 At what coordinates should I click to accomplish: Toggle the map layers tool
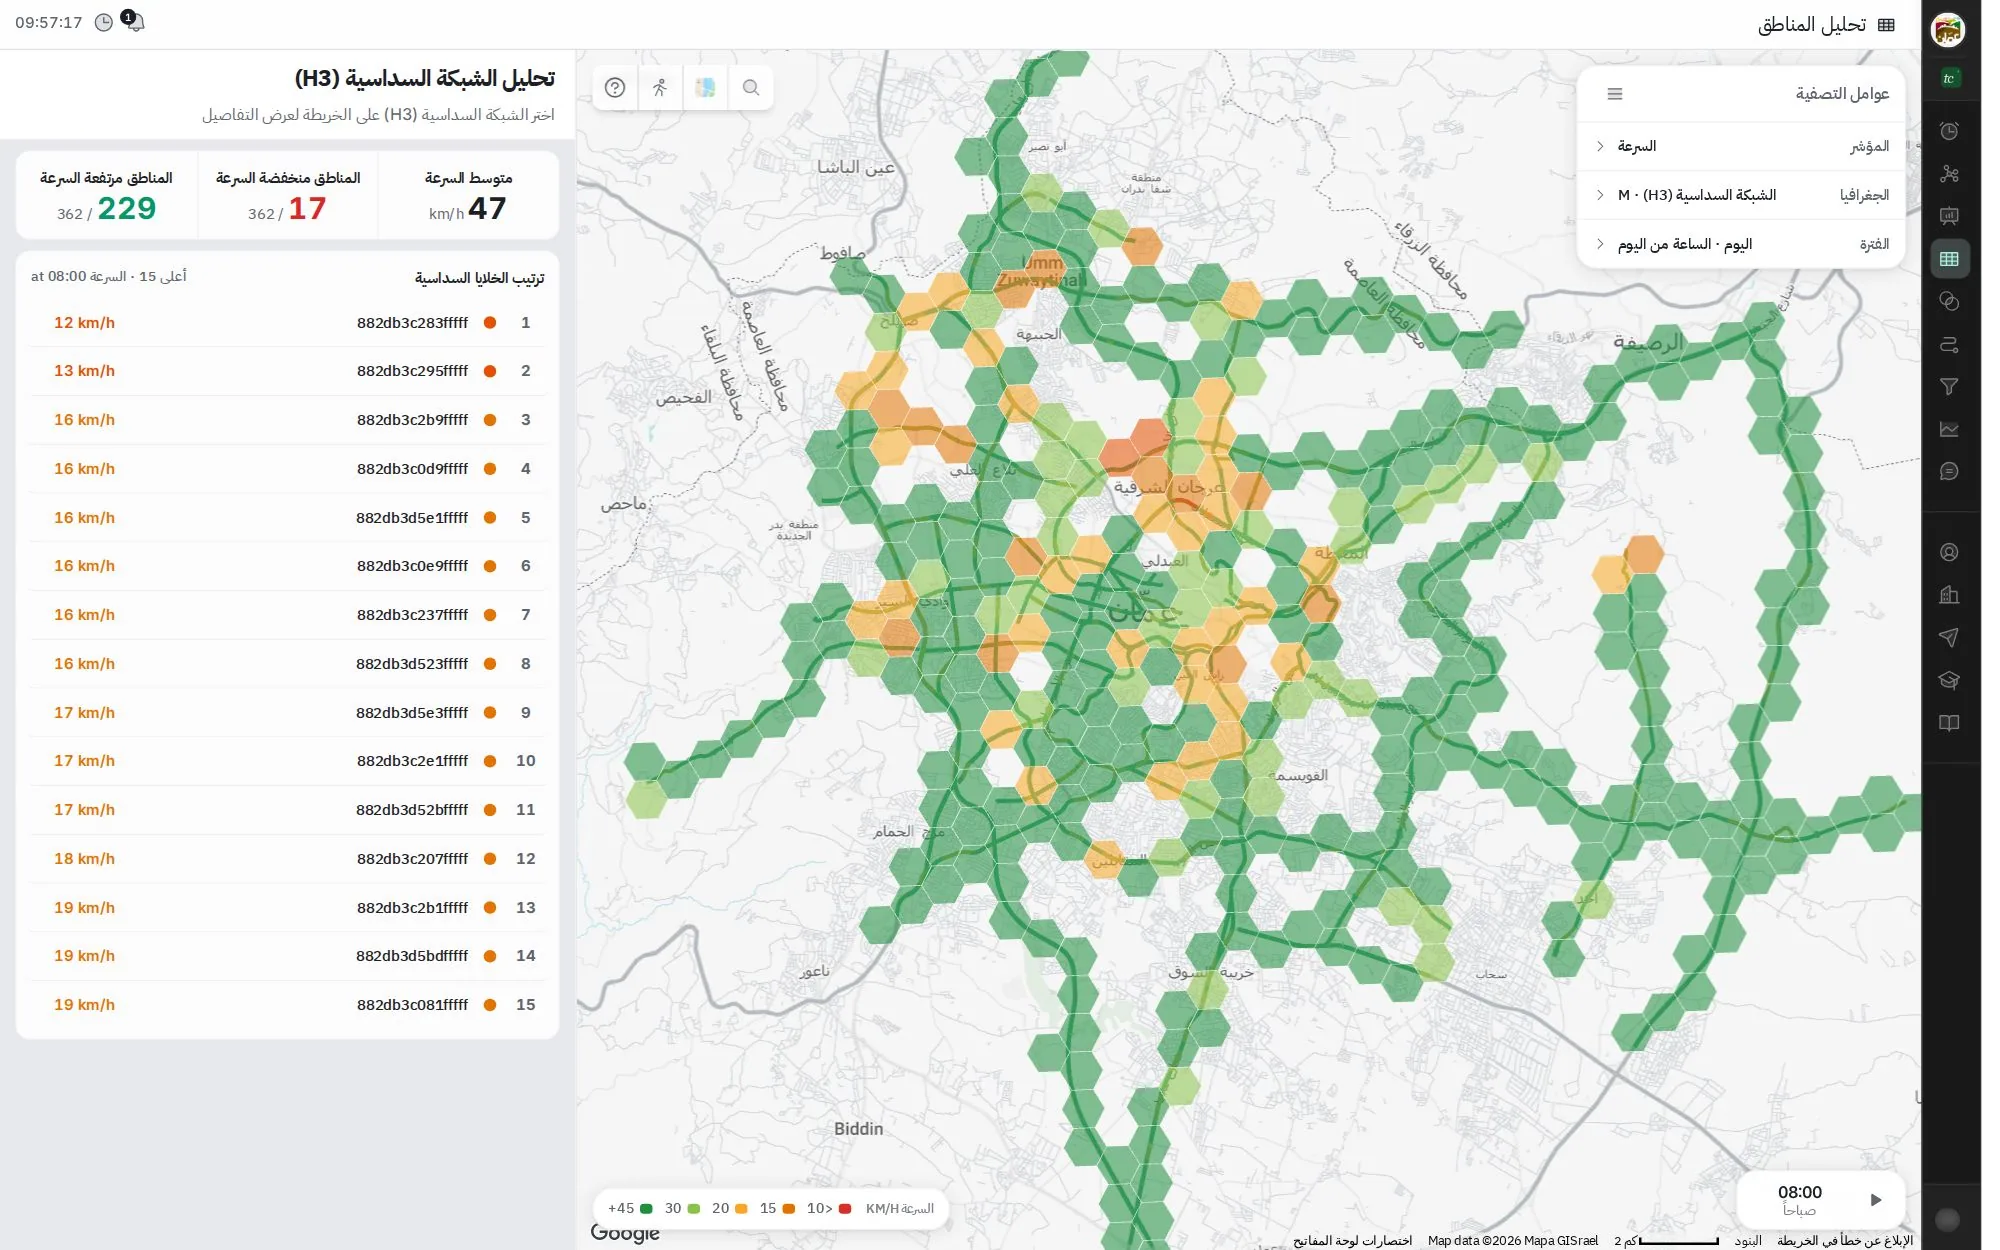(705, 88)
